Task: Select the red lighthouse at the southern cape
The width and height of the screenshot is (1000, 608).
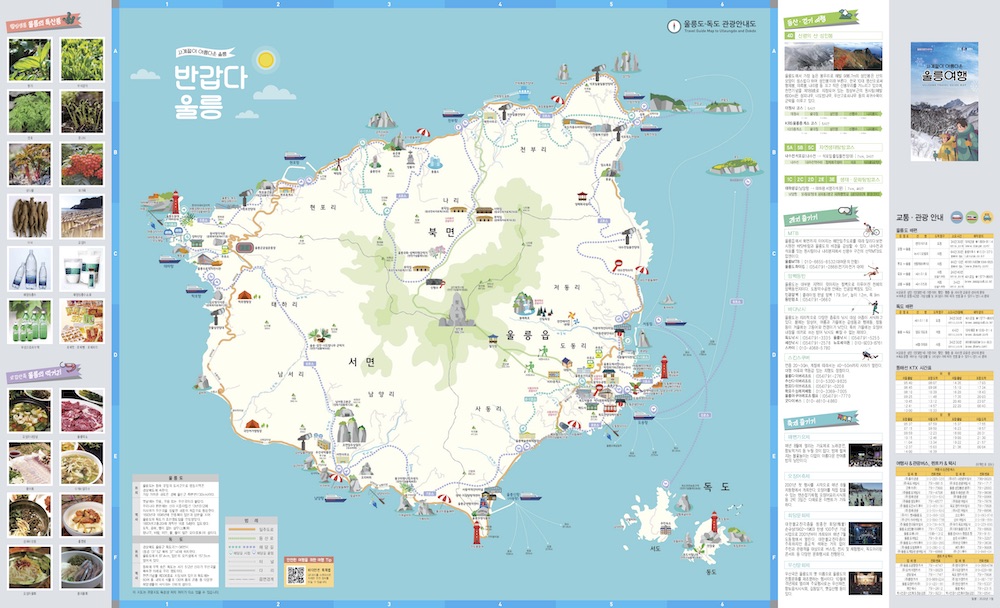Action: [x=476, y=532]
